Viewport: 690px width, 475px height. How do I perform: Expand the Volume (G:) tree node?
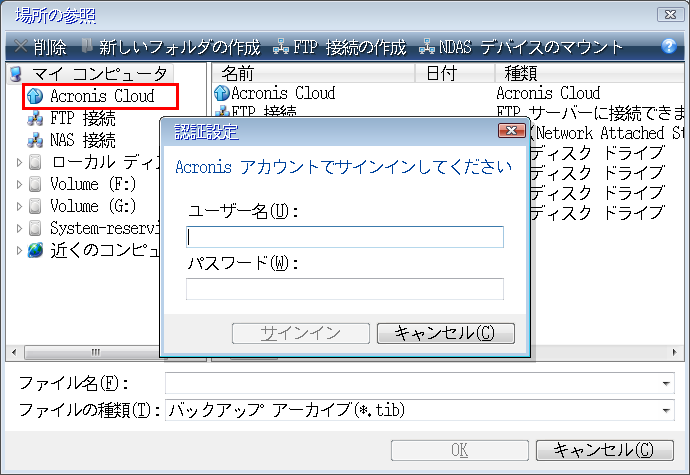coord(19,206)
